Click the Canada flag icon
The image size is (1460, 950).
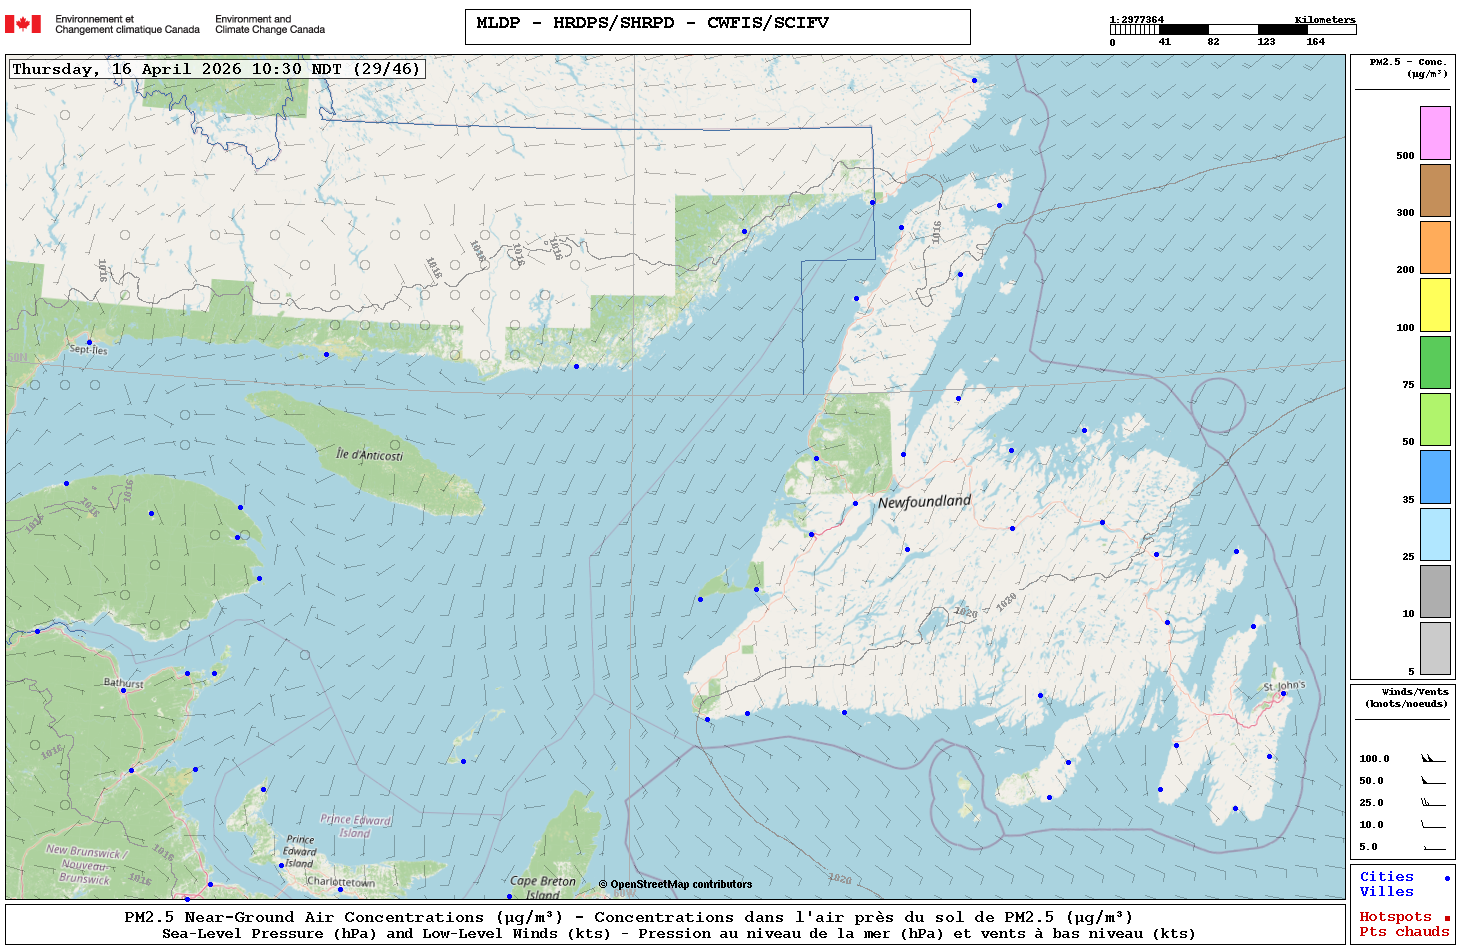tap(23, 24)
